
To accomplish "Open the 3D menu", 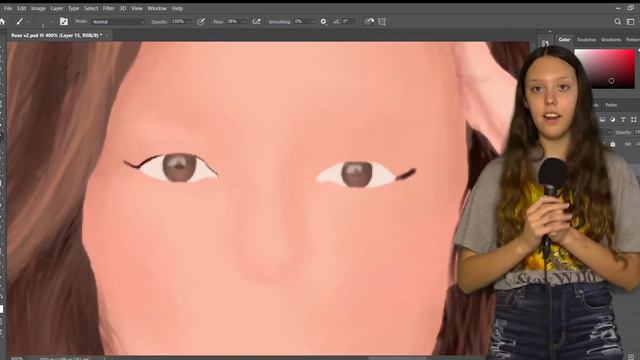I will [123, 8].
